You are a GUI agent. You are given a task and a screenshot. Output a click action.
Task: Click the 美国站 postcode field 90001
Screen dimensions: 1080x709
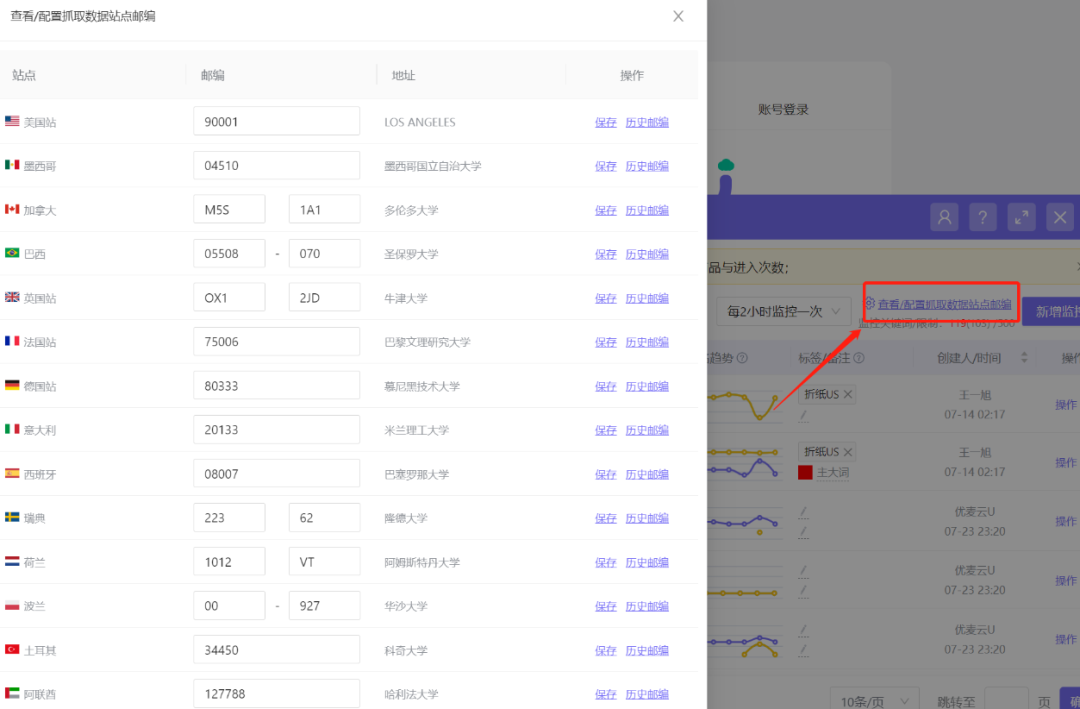277,121
